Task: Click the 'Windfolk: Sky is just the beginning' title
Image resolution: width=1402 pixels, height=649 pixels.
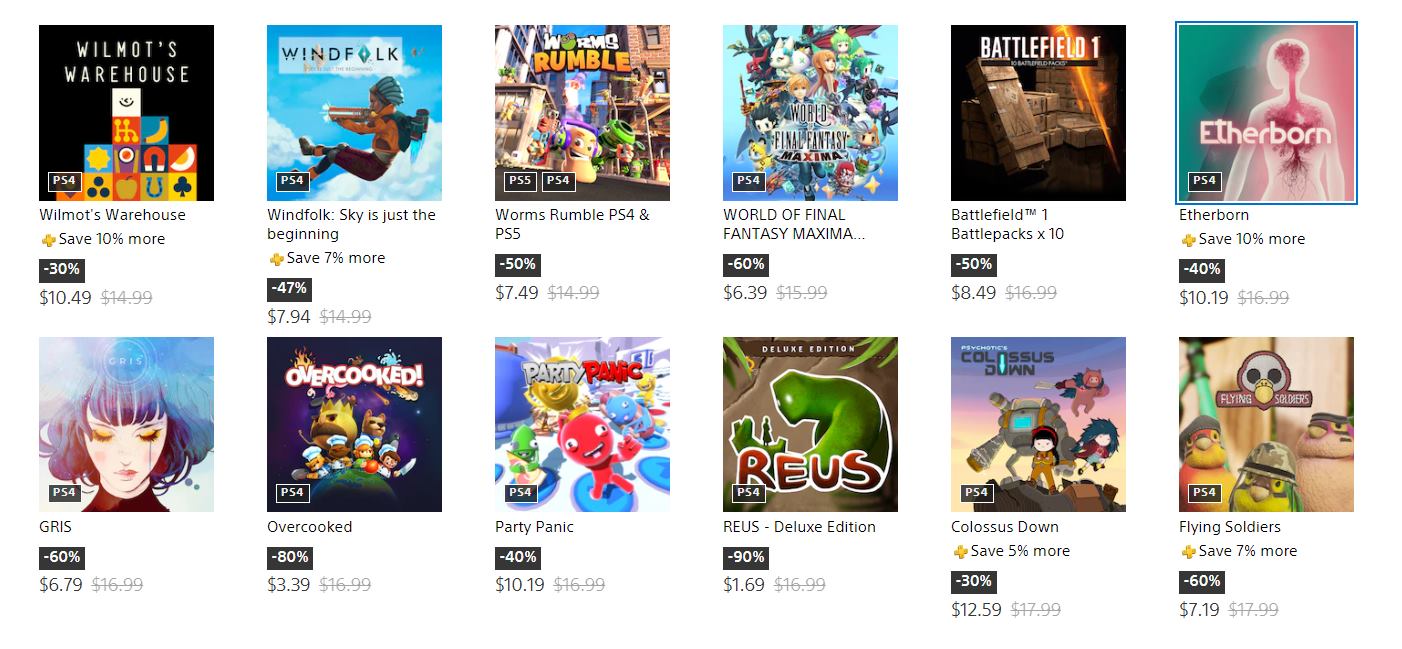Action: click(351, 224)
